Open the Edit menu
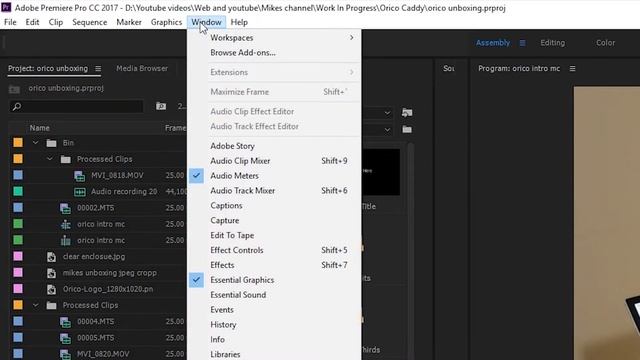This screenshot has height=360, width=640. (32, 22)
